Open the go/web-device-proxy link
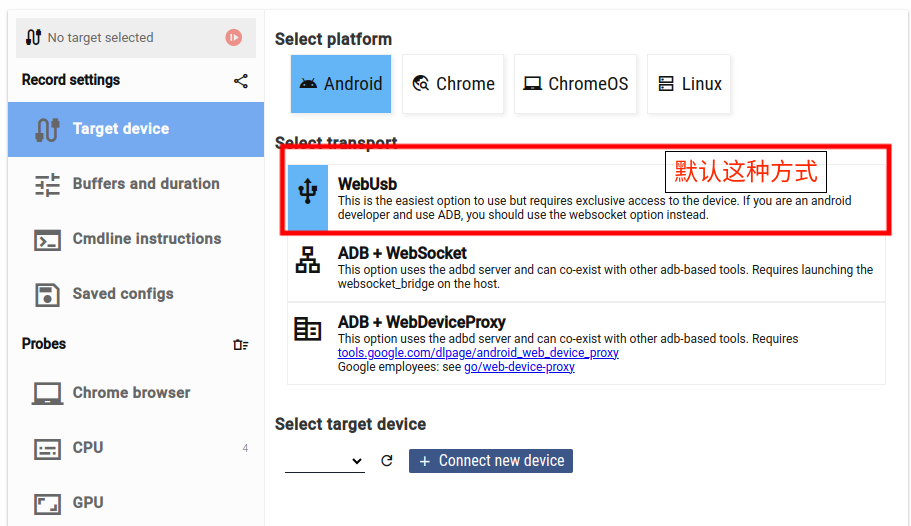Screen dimensions: 911x526 click(x=519, y=367)
